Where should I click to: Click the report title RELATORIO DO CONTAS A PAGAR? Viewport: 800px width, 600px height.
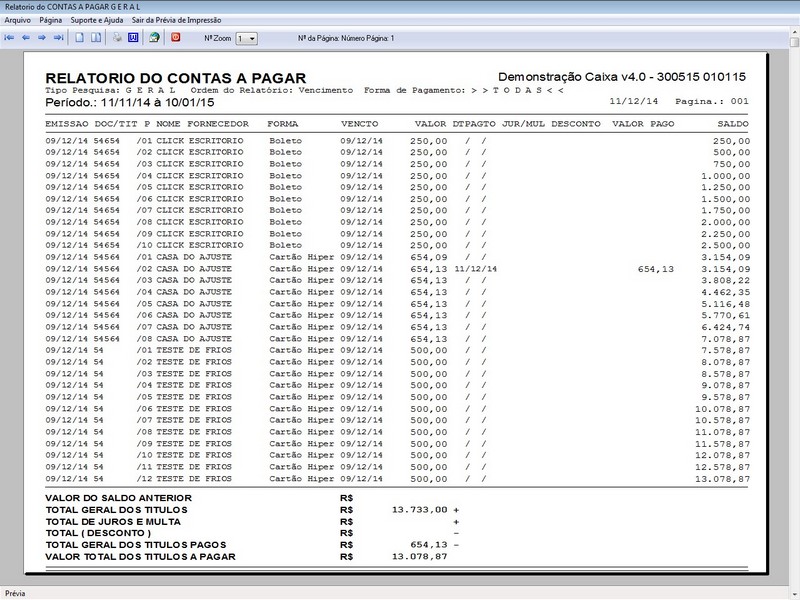click(x=176, y=78)
